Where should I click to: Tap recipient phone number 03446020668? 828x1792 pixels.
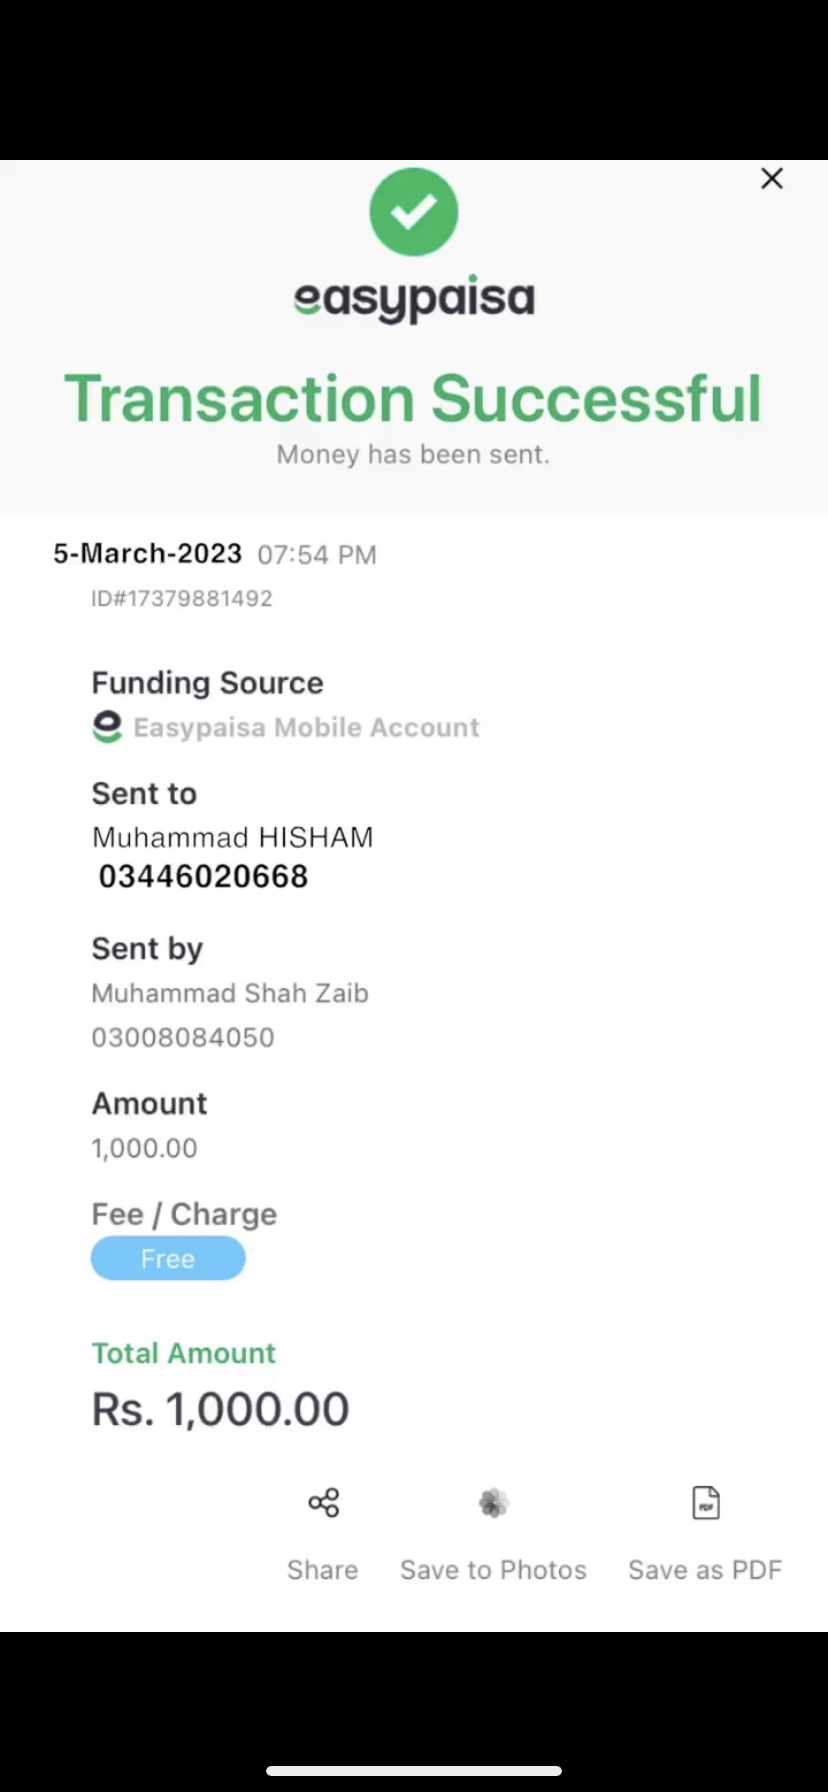[x=203, y=877]
